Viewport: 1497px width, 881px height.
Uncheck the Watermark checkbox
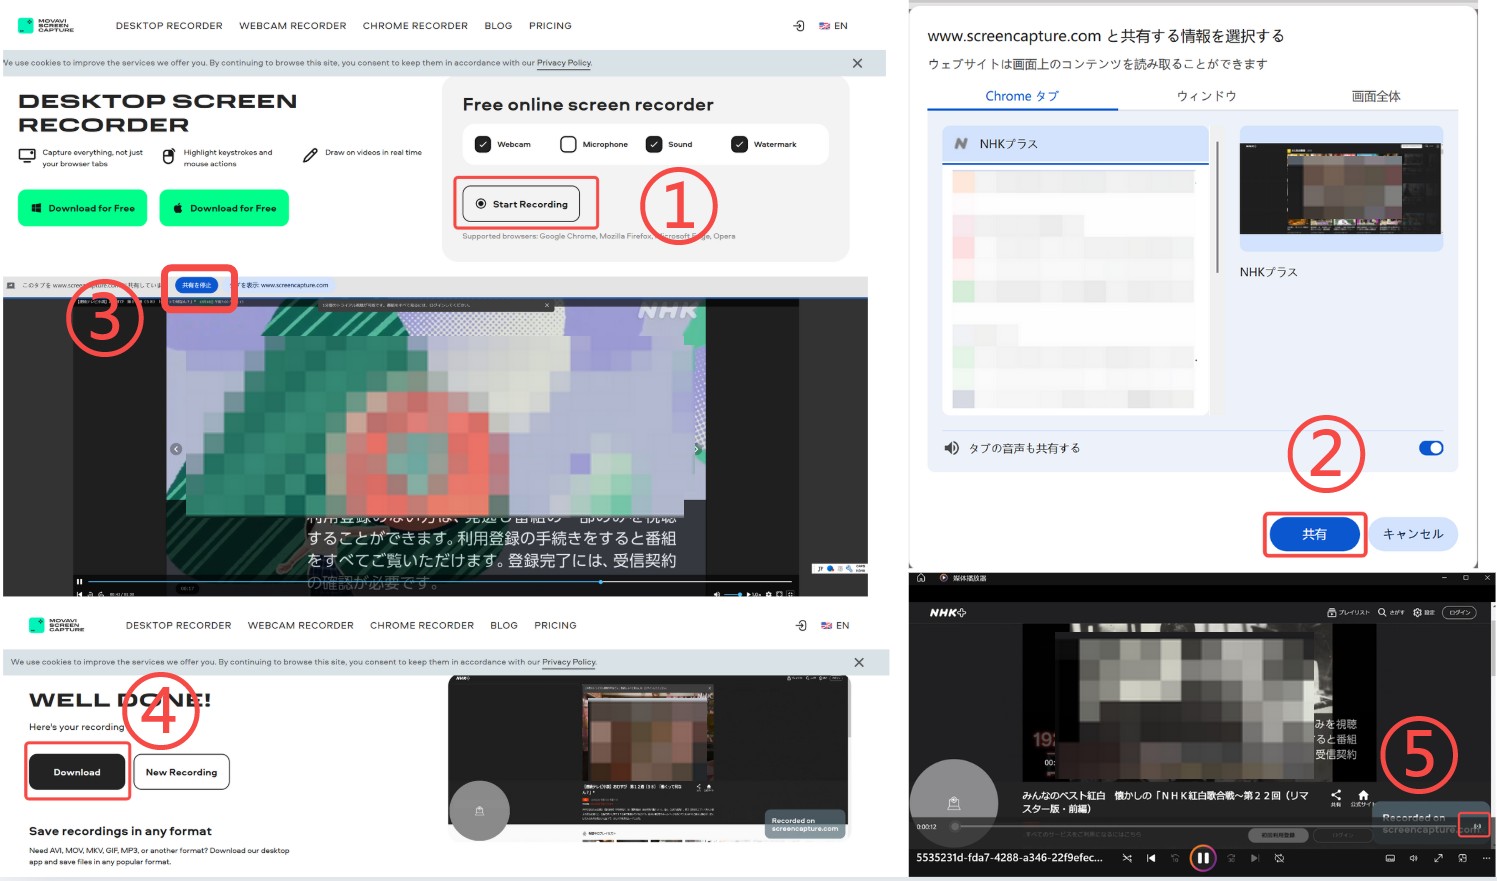tap(739, 144)
